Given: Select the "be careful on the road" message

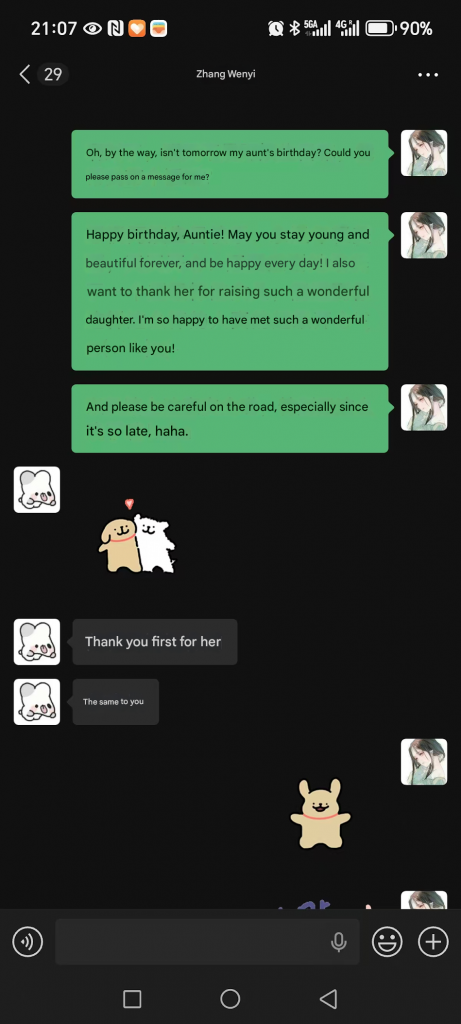Looking at the screenshot, I should (230, 419).
